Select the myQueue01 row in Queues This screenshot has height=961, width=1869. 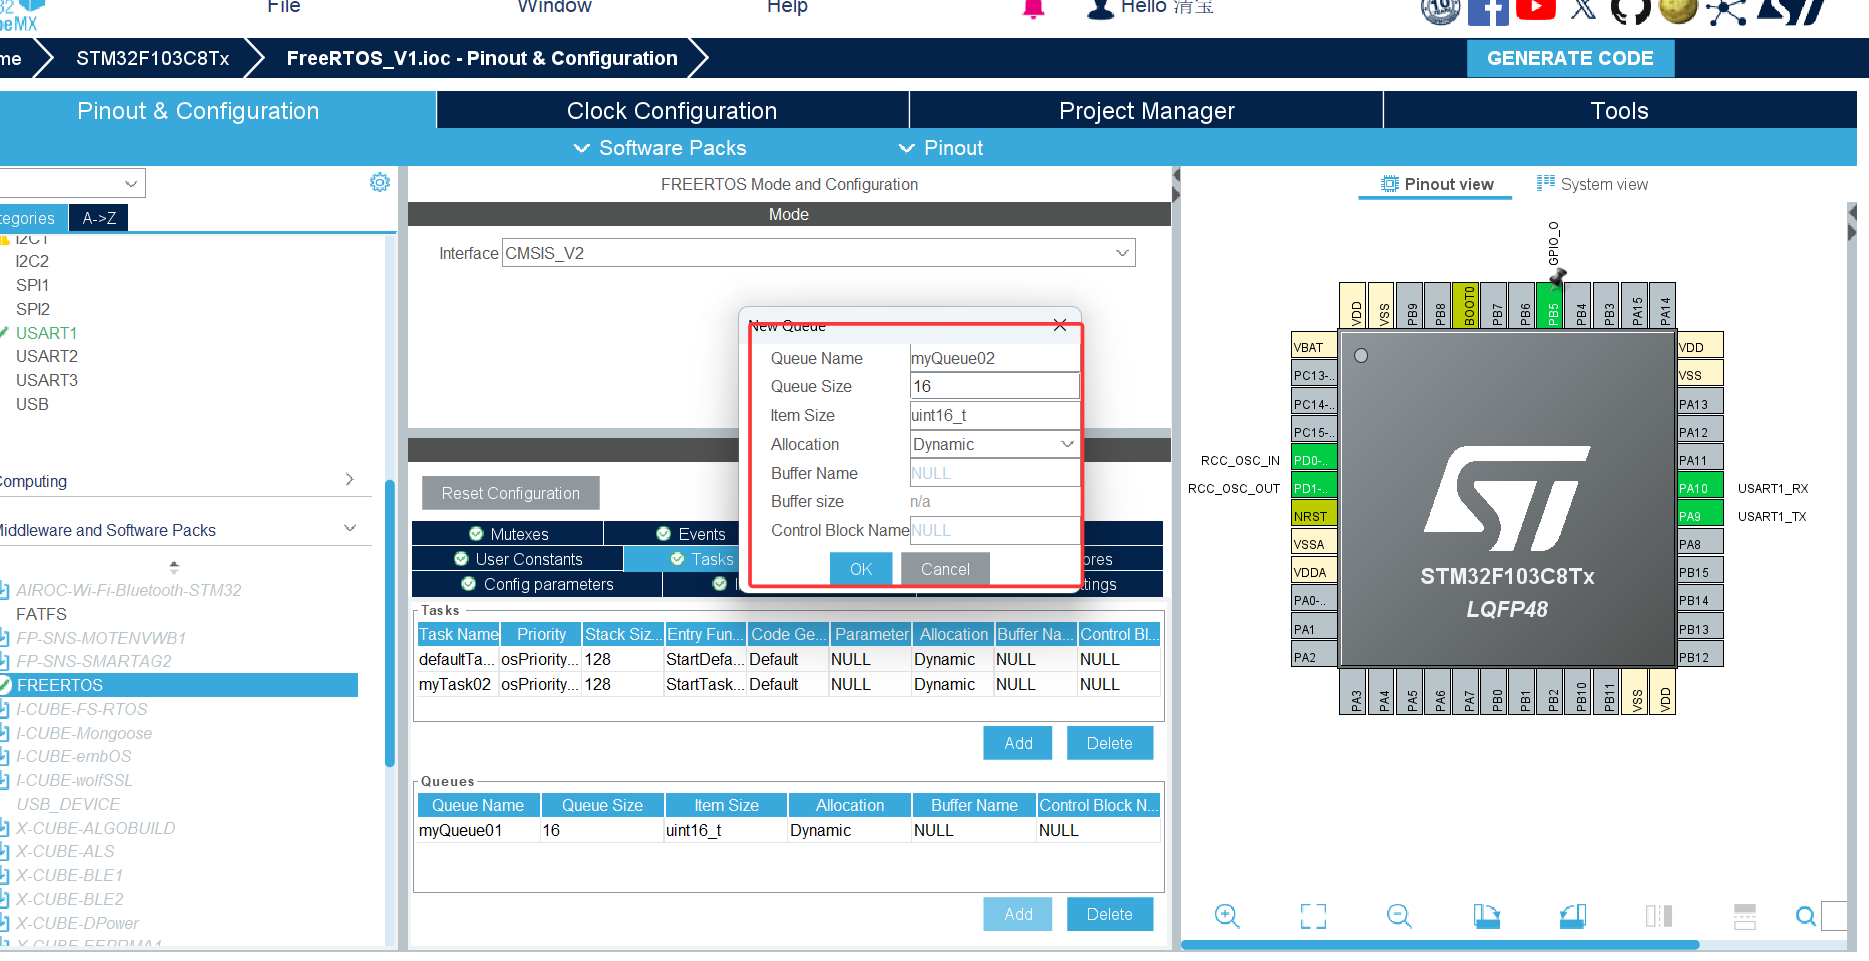coord(788,830)
